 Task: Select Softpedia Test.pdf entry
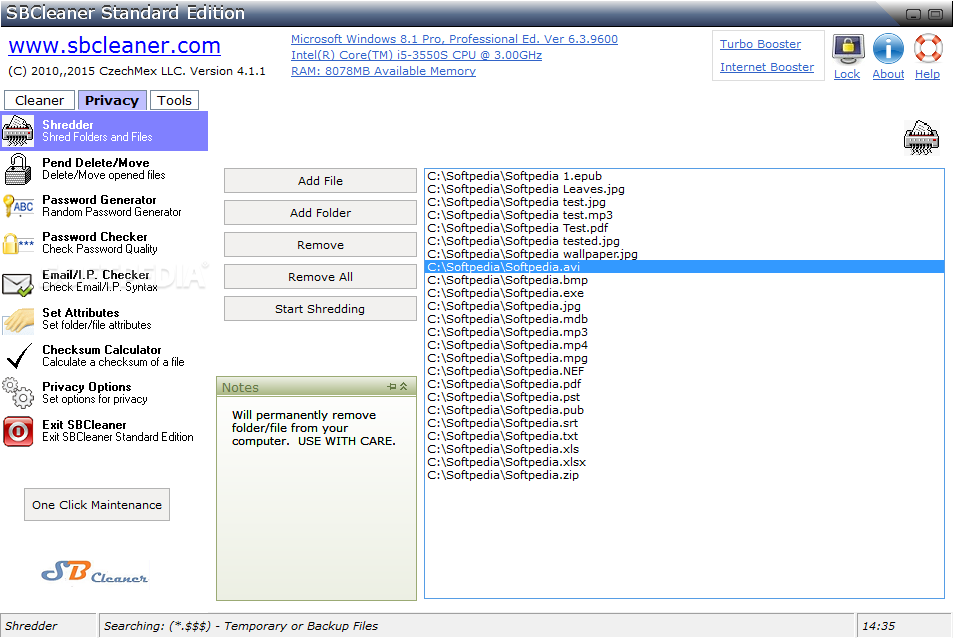click(684, 228)
